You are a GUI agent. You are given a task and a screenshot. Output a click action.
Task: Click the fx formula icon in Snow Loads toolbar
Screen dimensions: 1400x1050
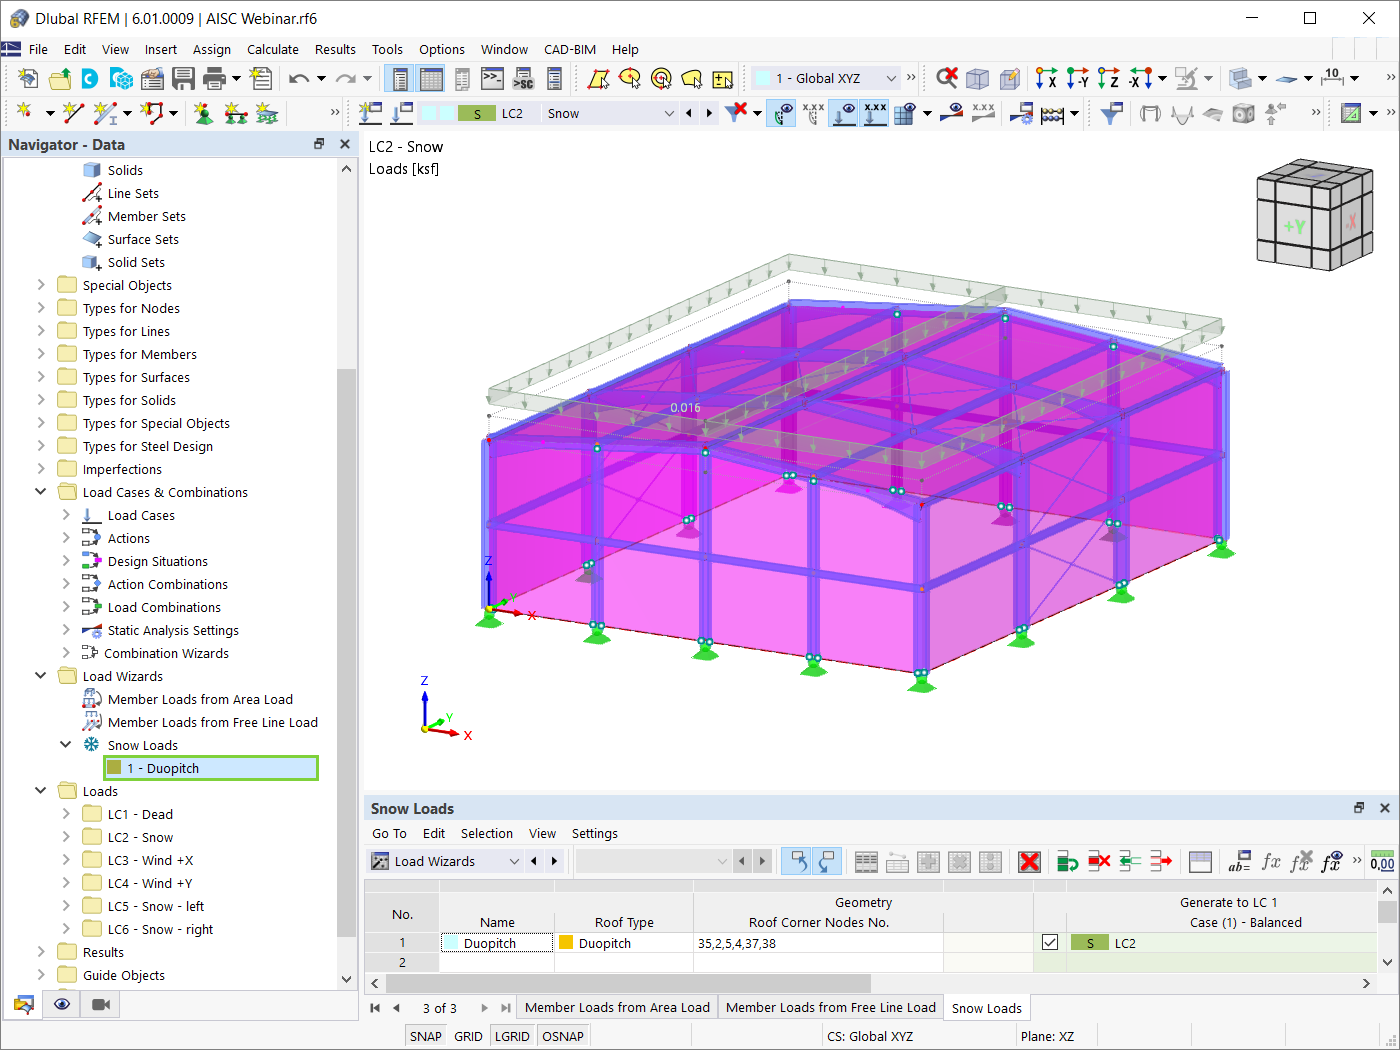[1271, 861]
